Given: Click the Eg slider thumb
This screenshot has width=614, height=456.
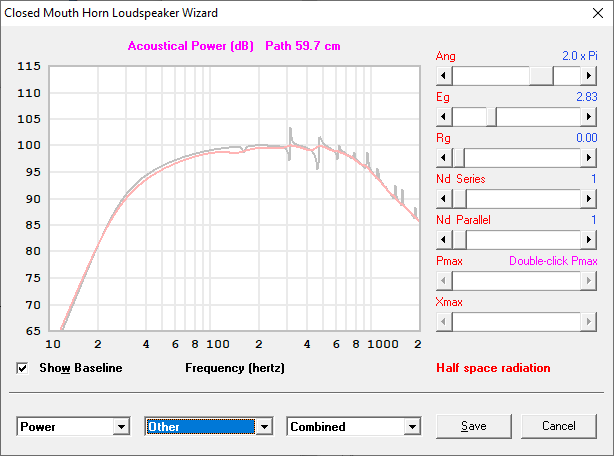Looking at the screenshot, I should (x=491, y=117).
